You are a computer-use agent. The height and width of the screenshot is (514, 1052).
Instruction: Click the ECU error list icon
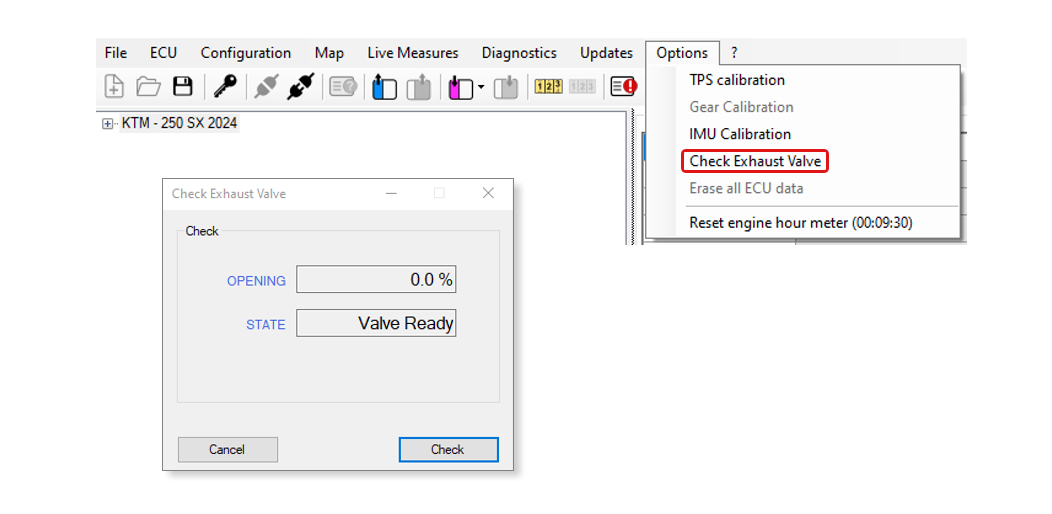click(623, 87)
